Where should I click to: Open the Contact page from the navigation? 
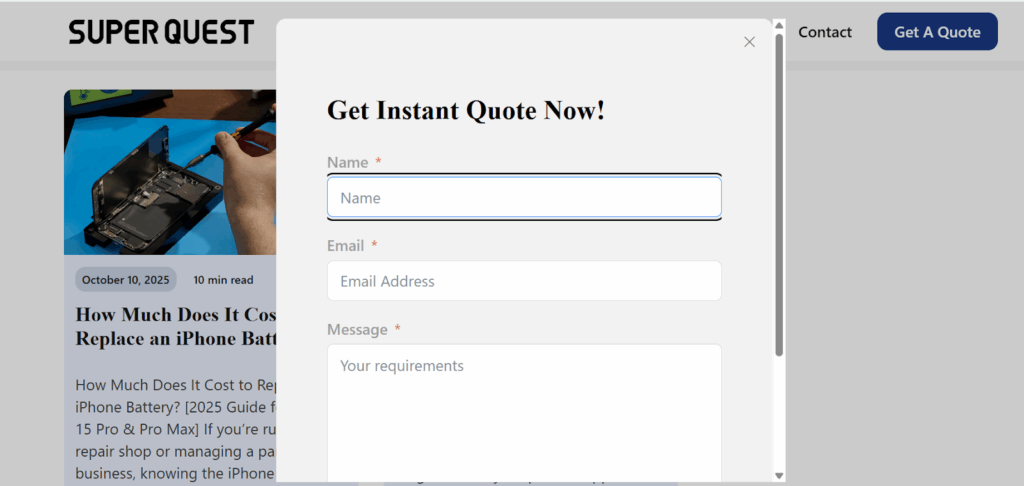824,32
